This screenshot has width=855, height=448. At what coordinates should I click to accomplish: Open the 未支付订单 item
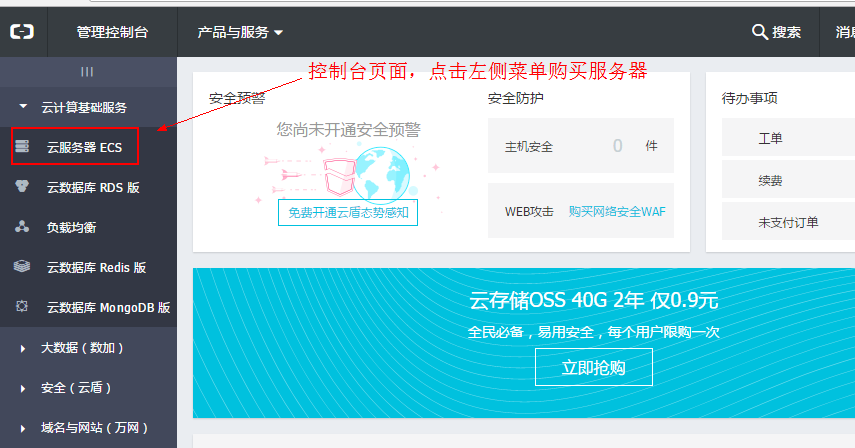click(x=788, y=222)
